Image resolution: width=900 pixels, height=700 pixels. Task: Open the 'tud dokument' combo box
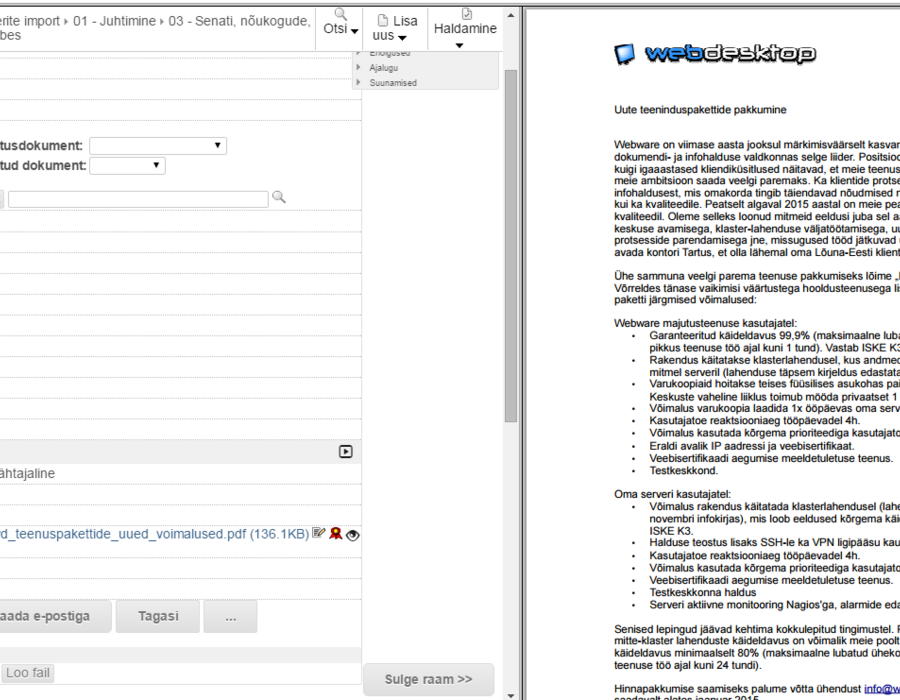coord(127,166)
